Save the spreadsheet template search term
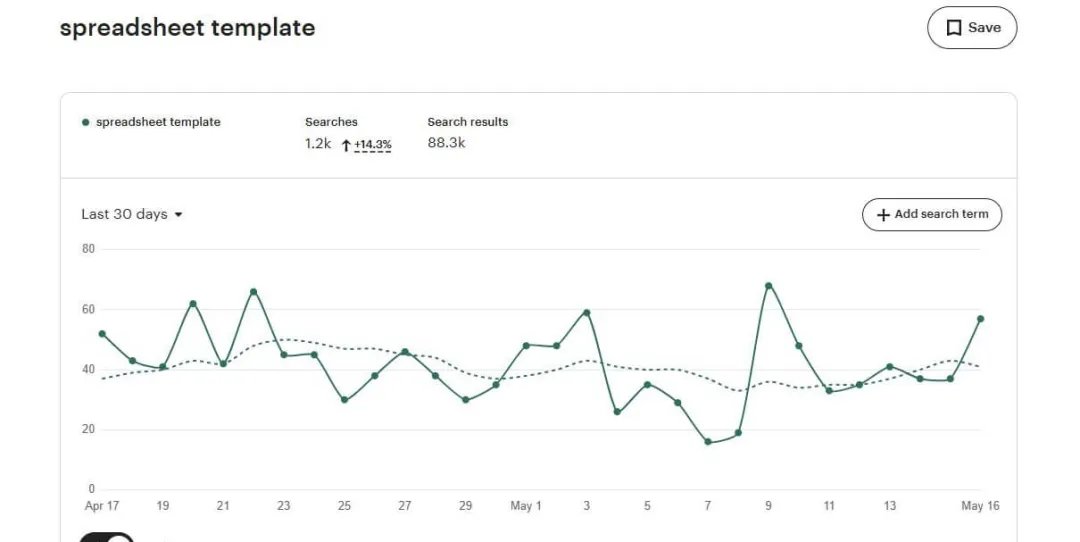 972,28
